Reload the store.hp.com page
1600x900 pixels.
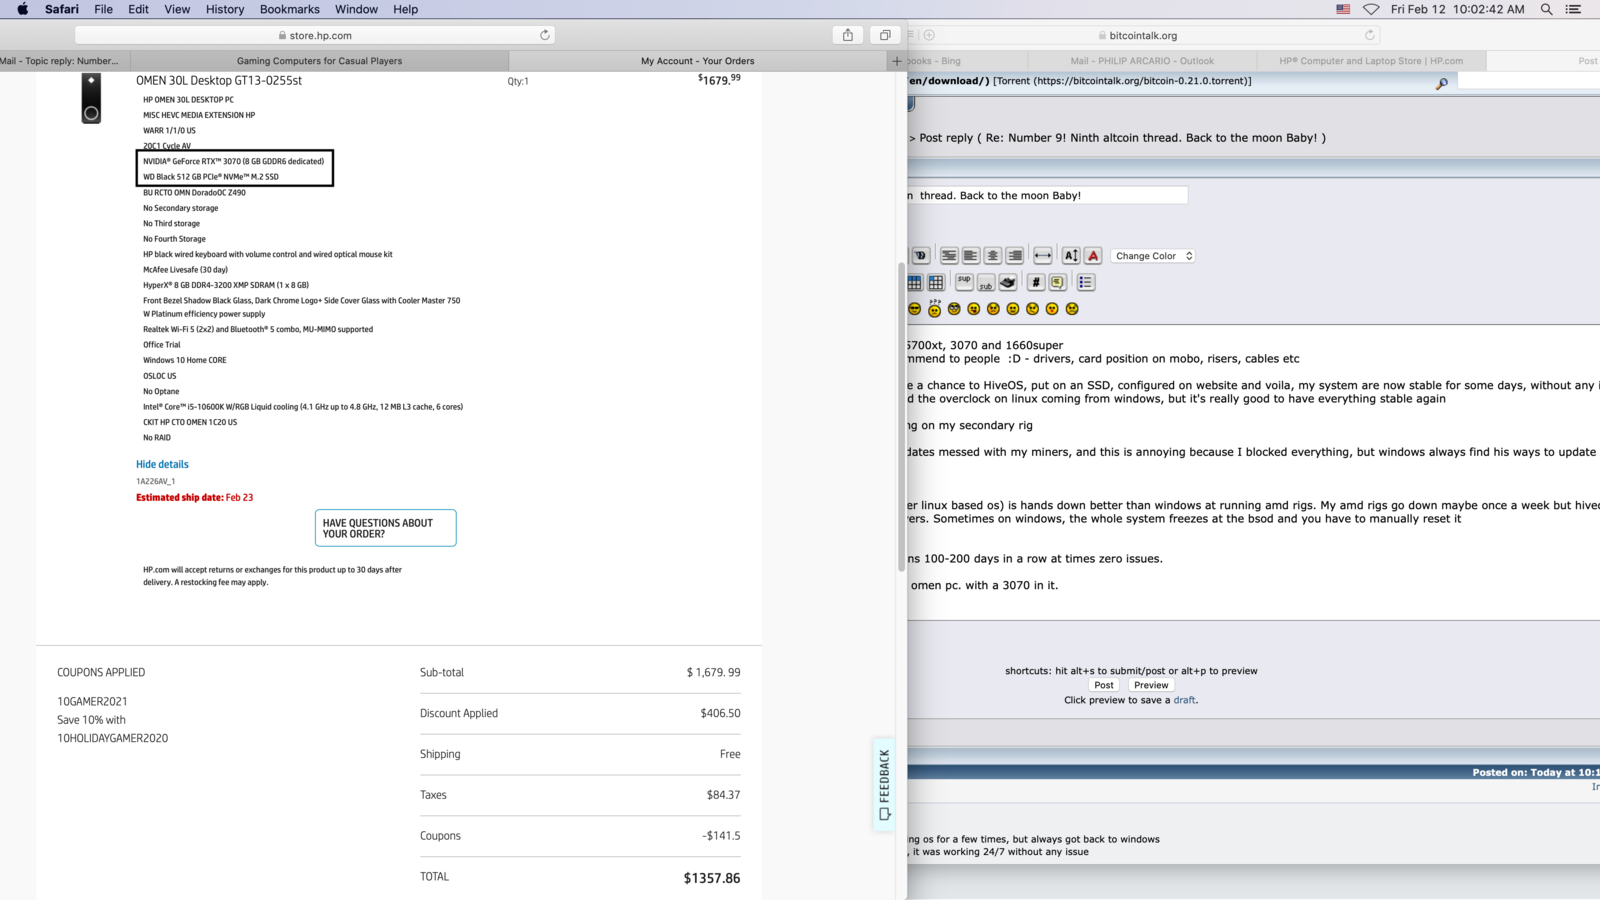point(545,35)
